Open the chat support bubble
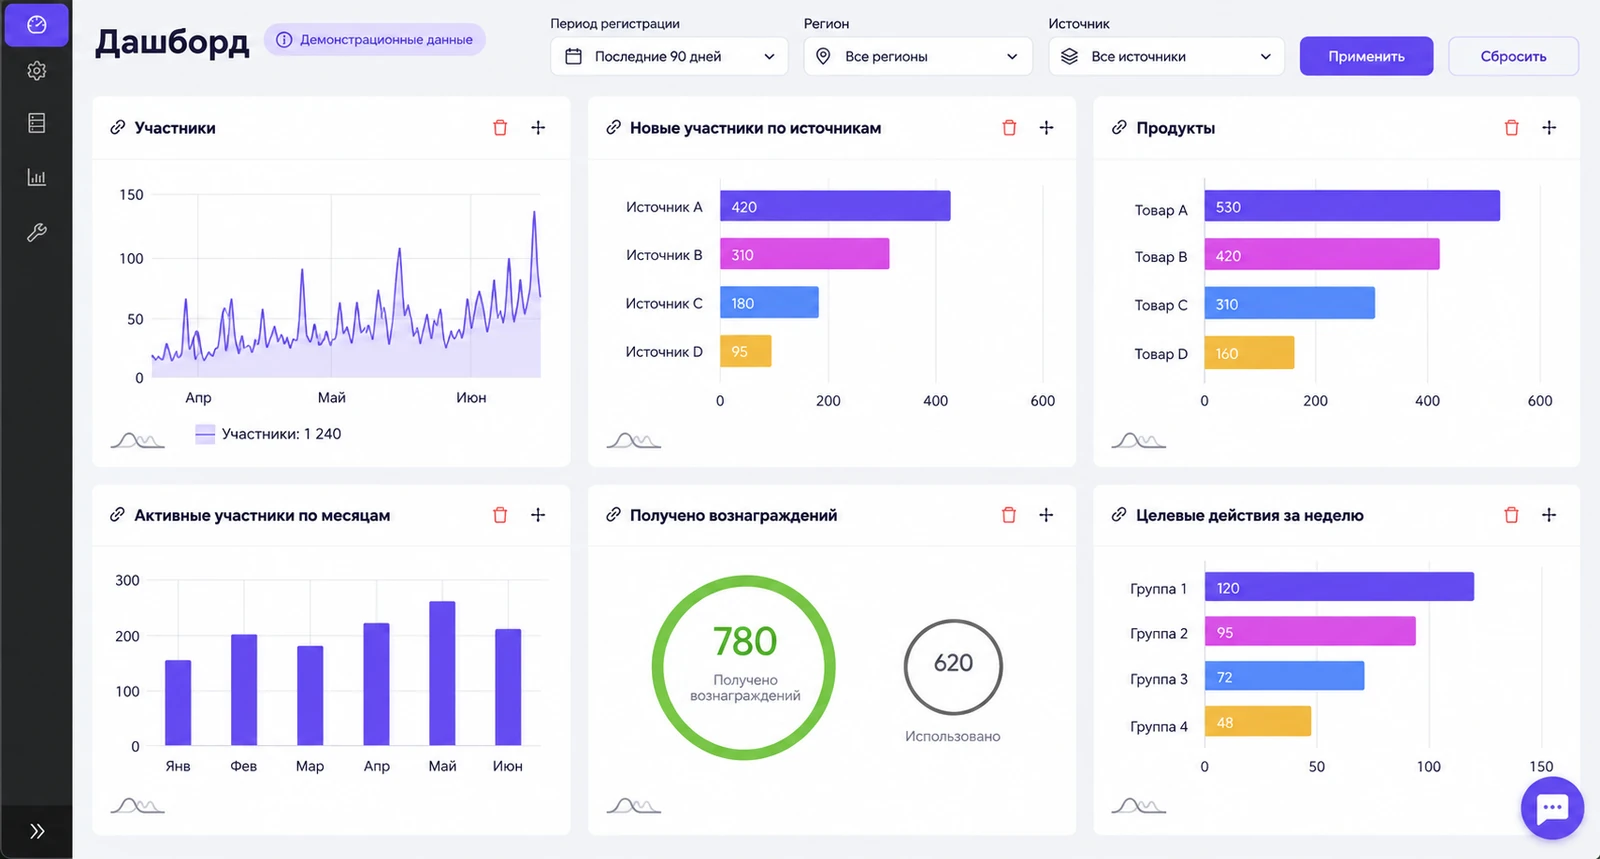Viewport: 1600px width, 859px height. click(x=1552, y=808)
